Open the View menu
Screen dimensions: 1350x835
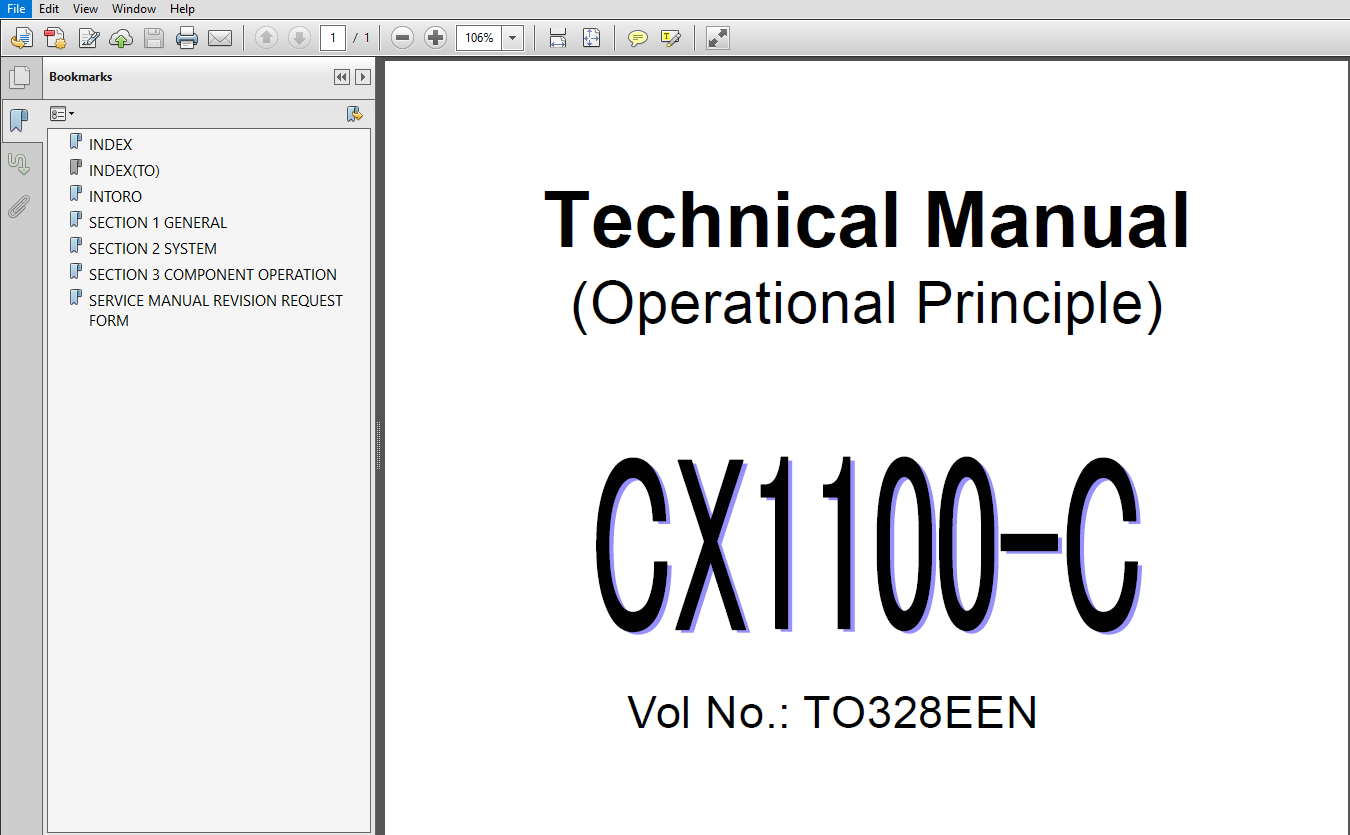click(86, 9)
